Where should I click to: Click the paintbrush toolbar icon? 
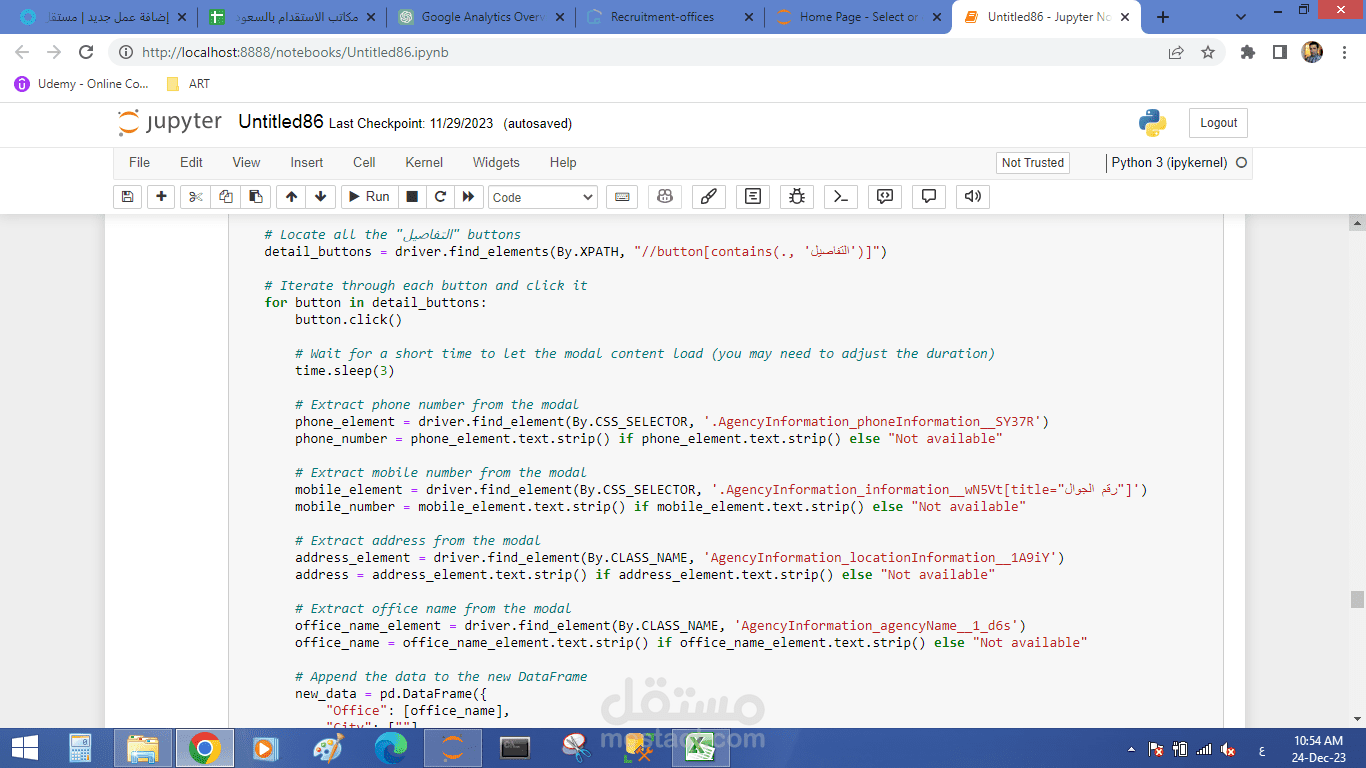[708, 197]
